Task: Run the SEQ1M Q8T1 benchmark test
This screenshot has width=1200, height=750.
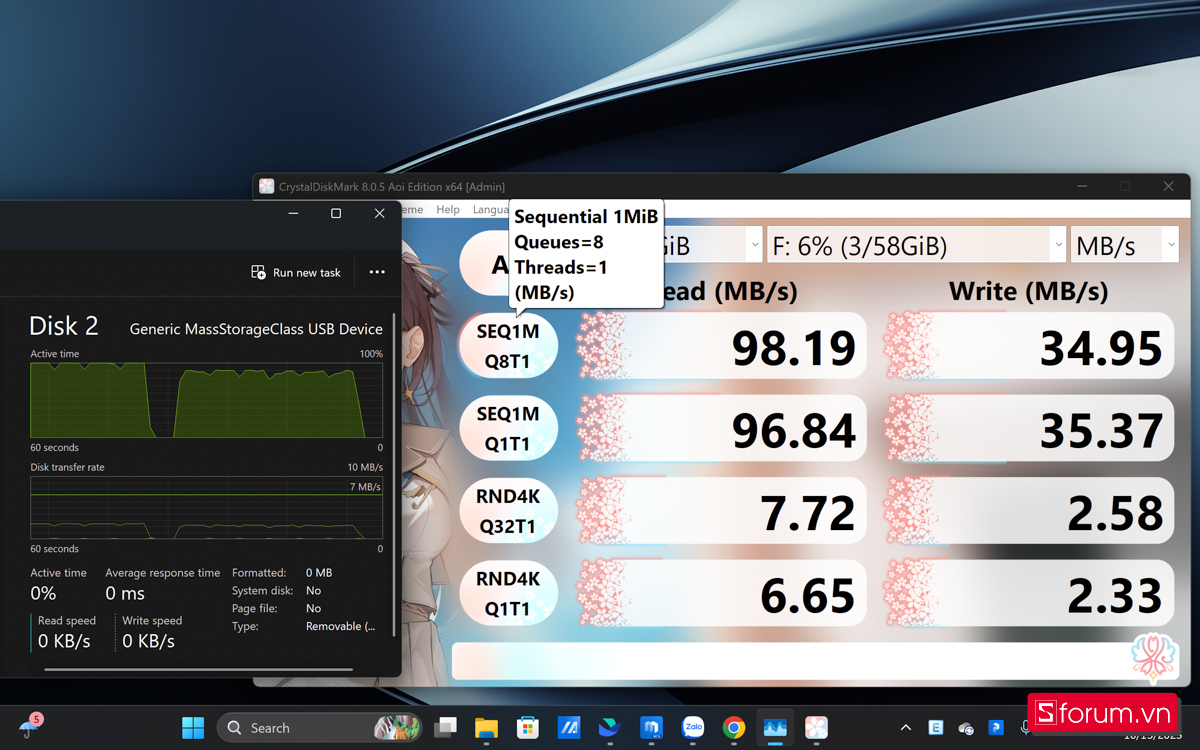Action: point(508,347)
